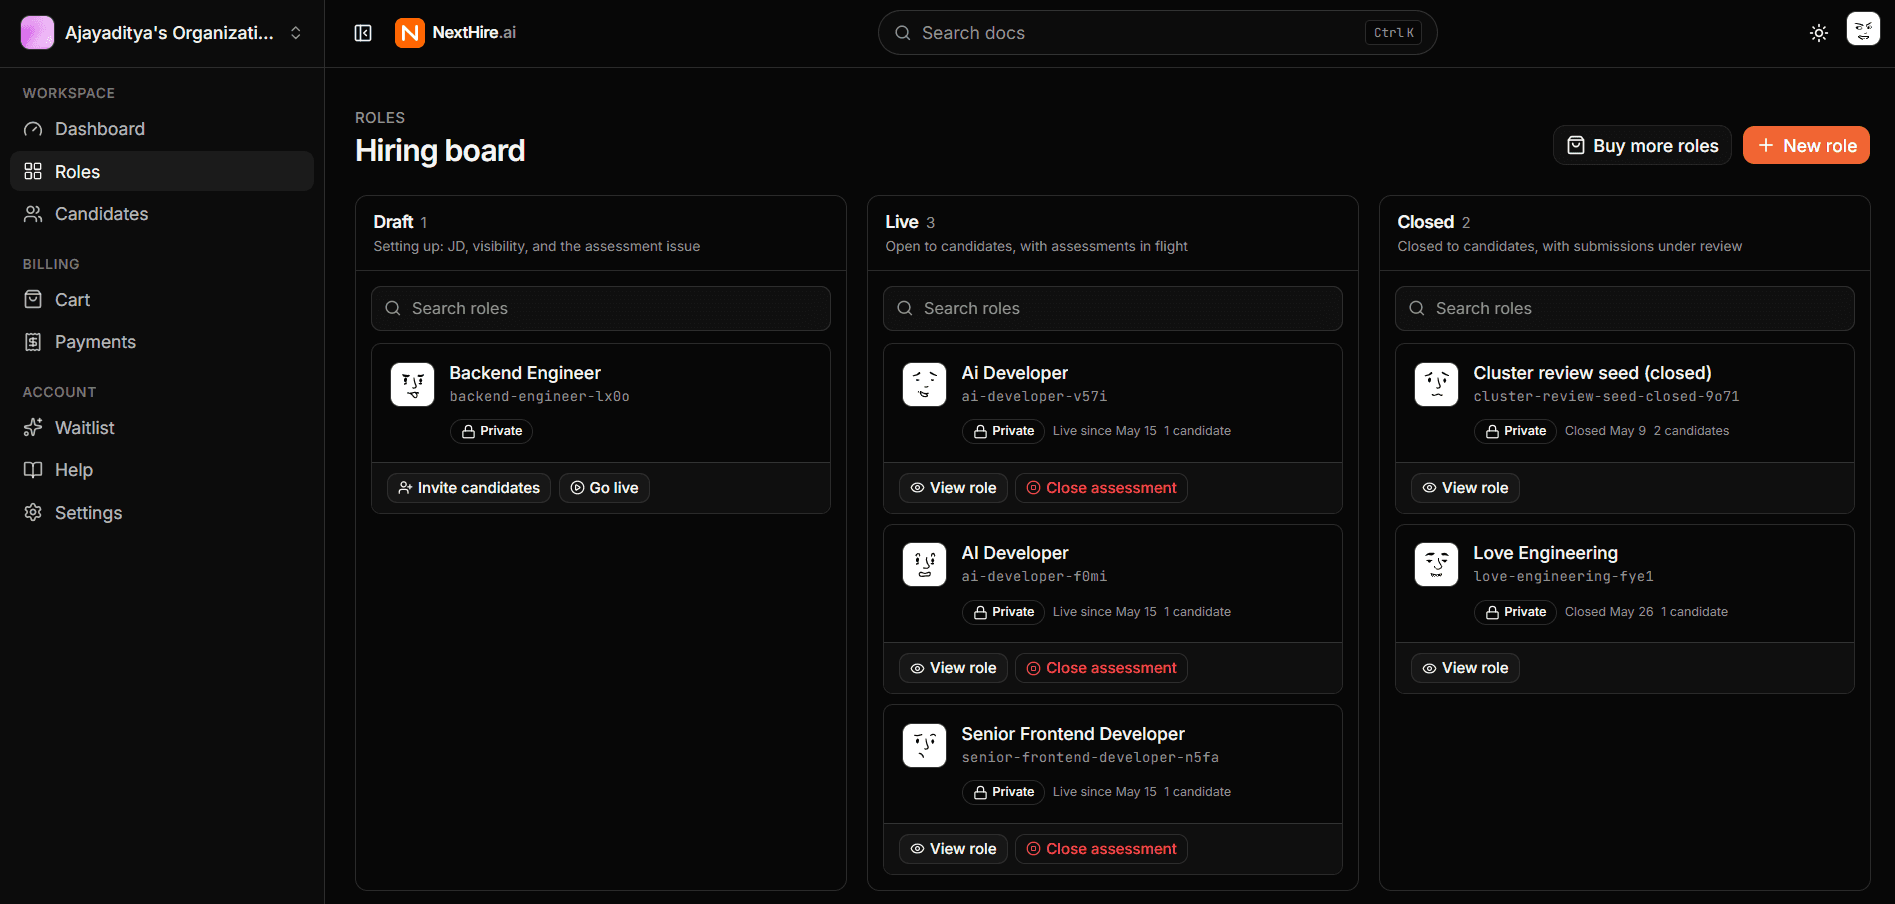Click 'Closed May 9' text
Screen dimensions: 1895x904
(1605, 431)
